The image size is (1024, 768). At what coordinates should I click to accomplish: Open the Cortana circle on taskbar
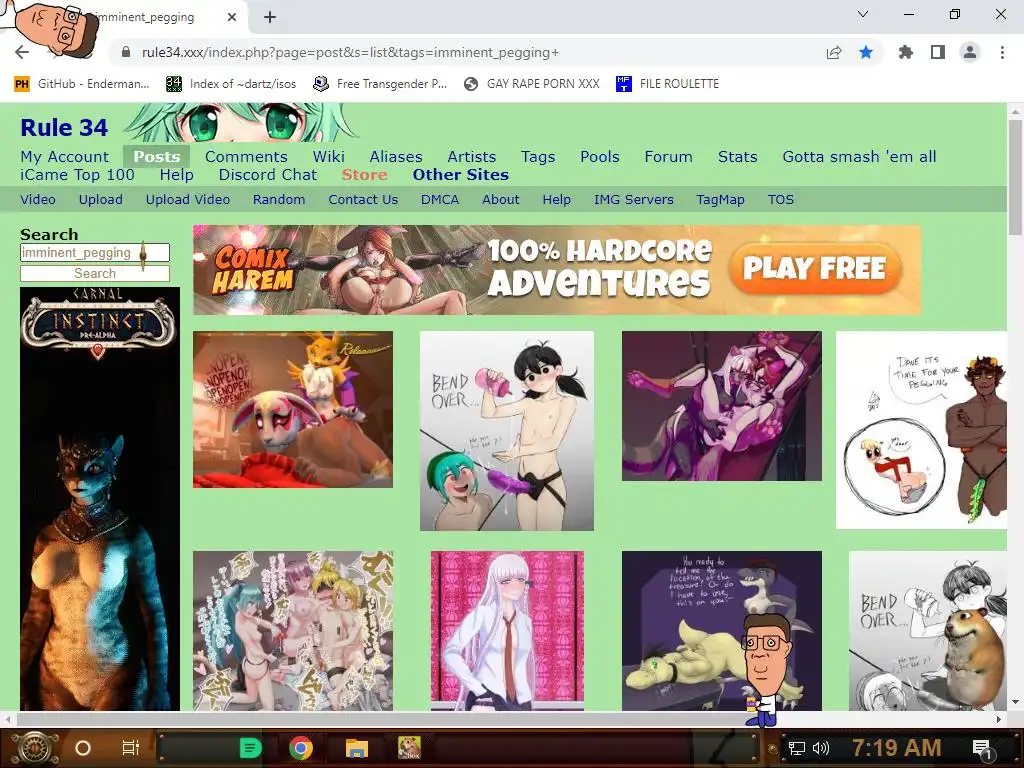(x=82, y=748)
